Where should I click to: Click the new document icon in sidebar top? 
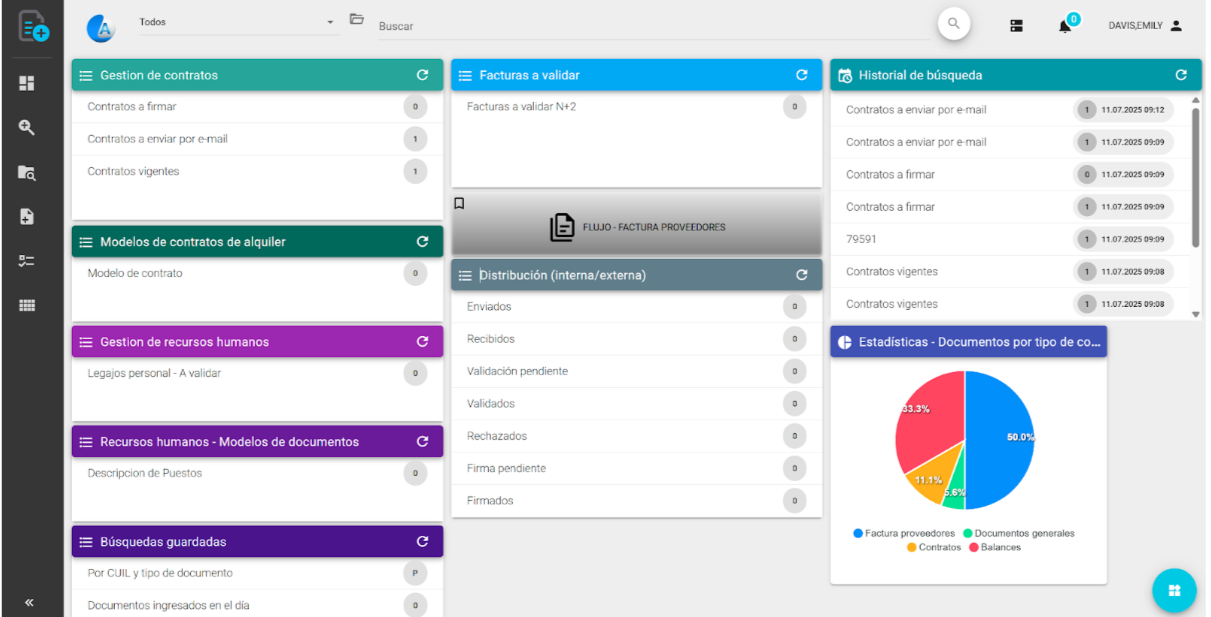coord(32,26)
